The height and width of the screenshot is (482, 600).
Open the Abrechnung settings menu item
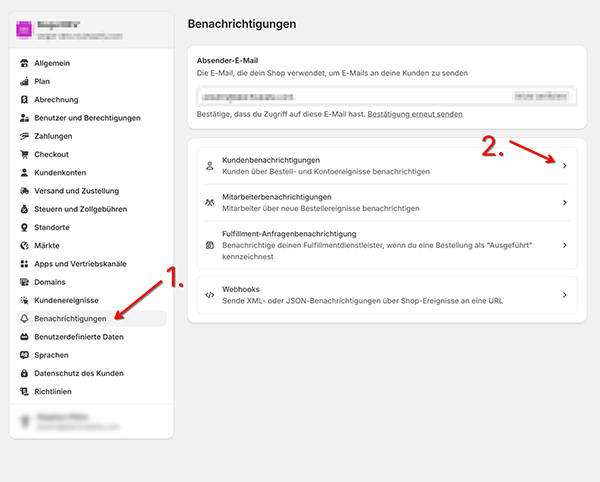tap(70, 100)
